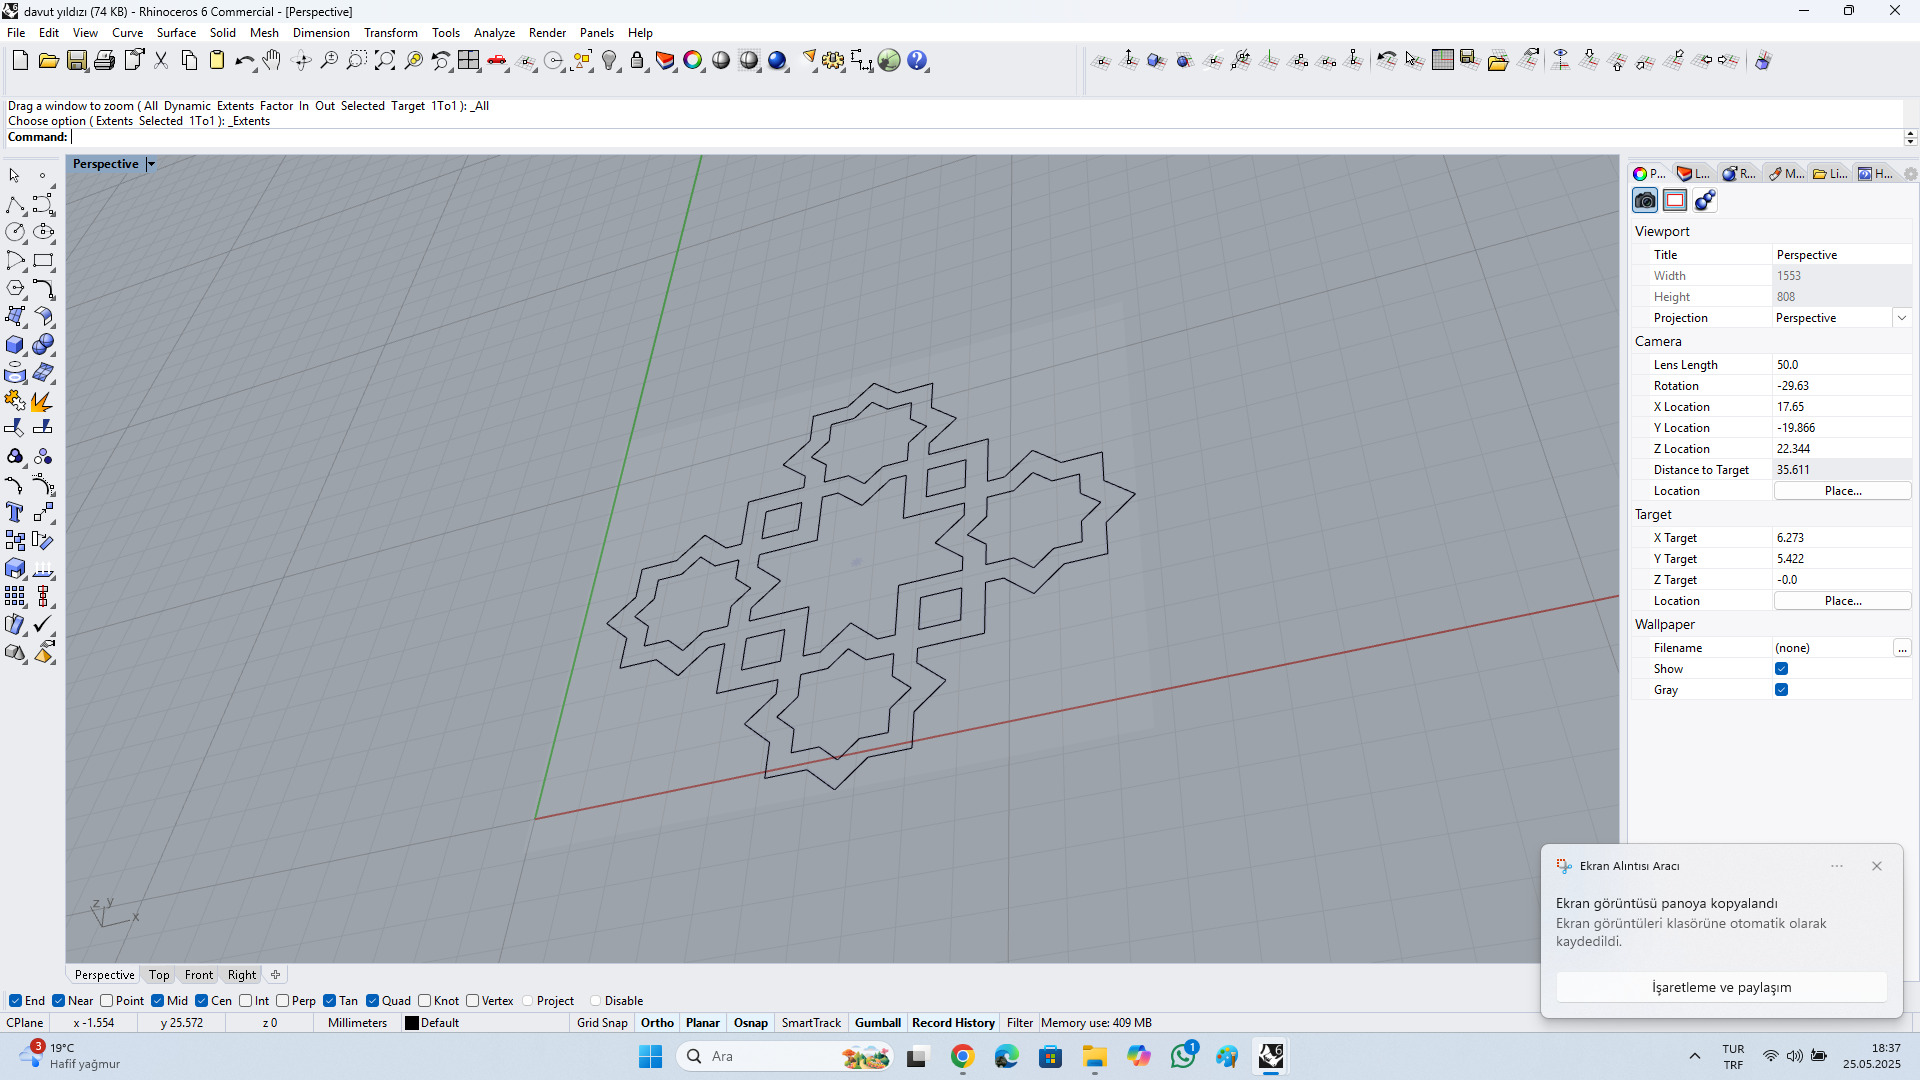Uncheck the Wallpaper Show checkbox

point(1781,669)
